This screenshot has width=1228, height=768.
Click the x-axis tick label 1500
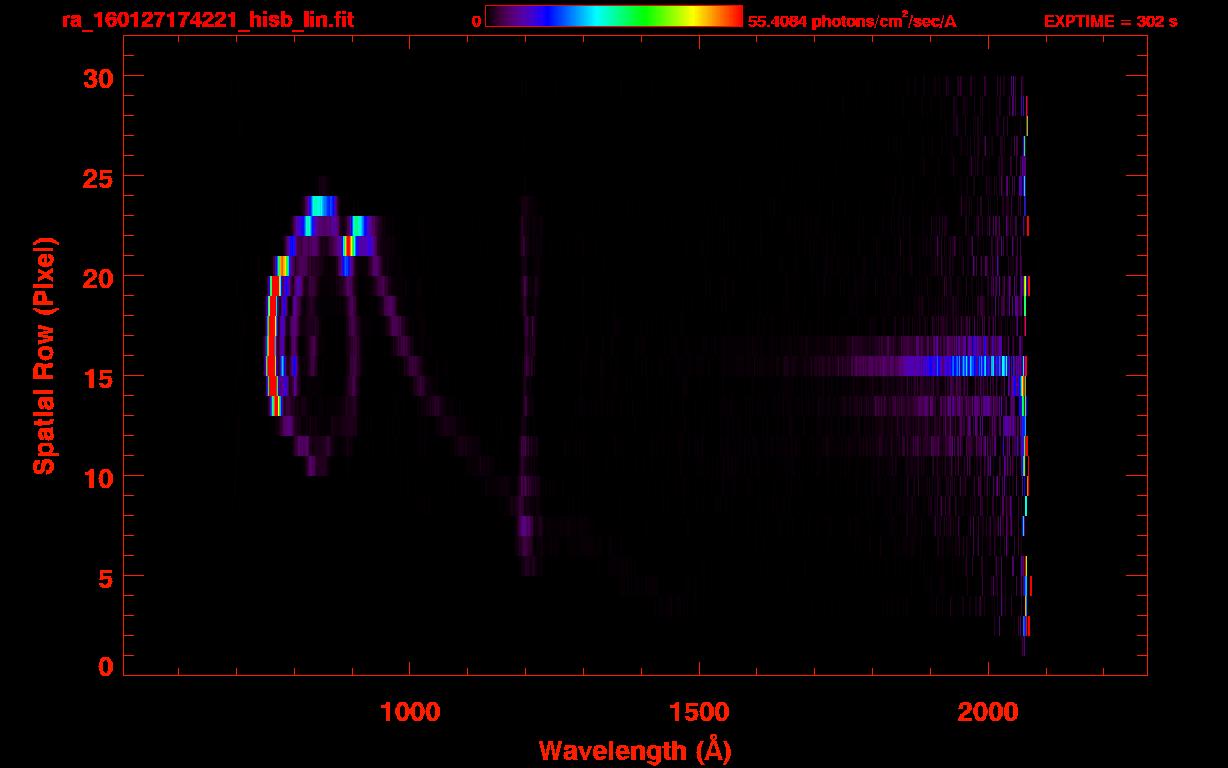click(699, 711)
